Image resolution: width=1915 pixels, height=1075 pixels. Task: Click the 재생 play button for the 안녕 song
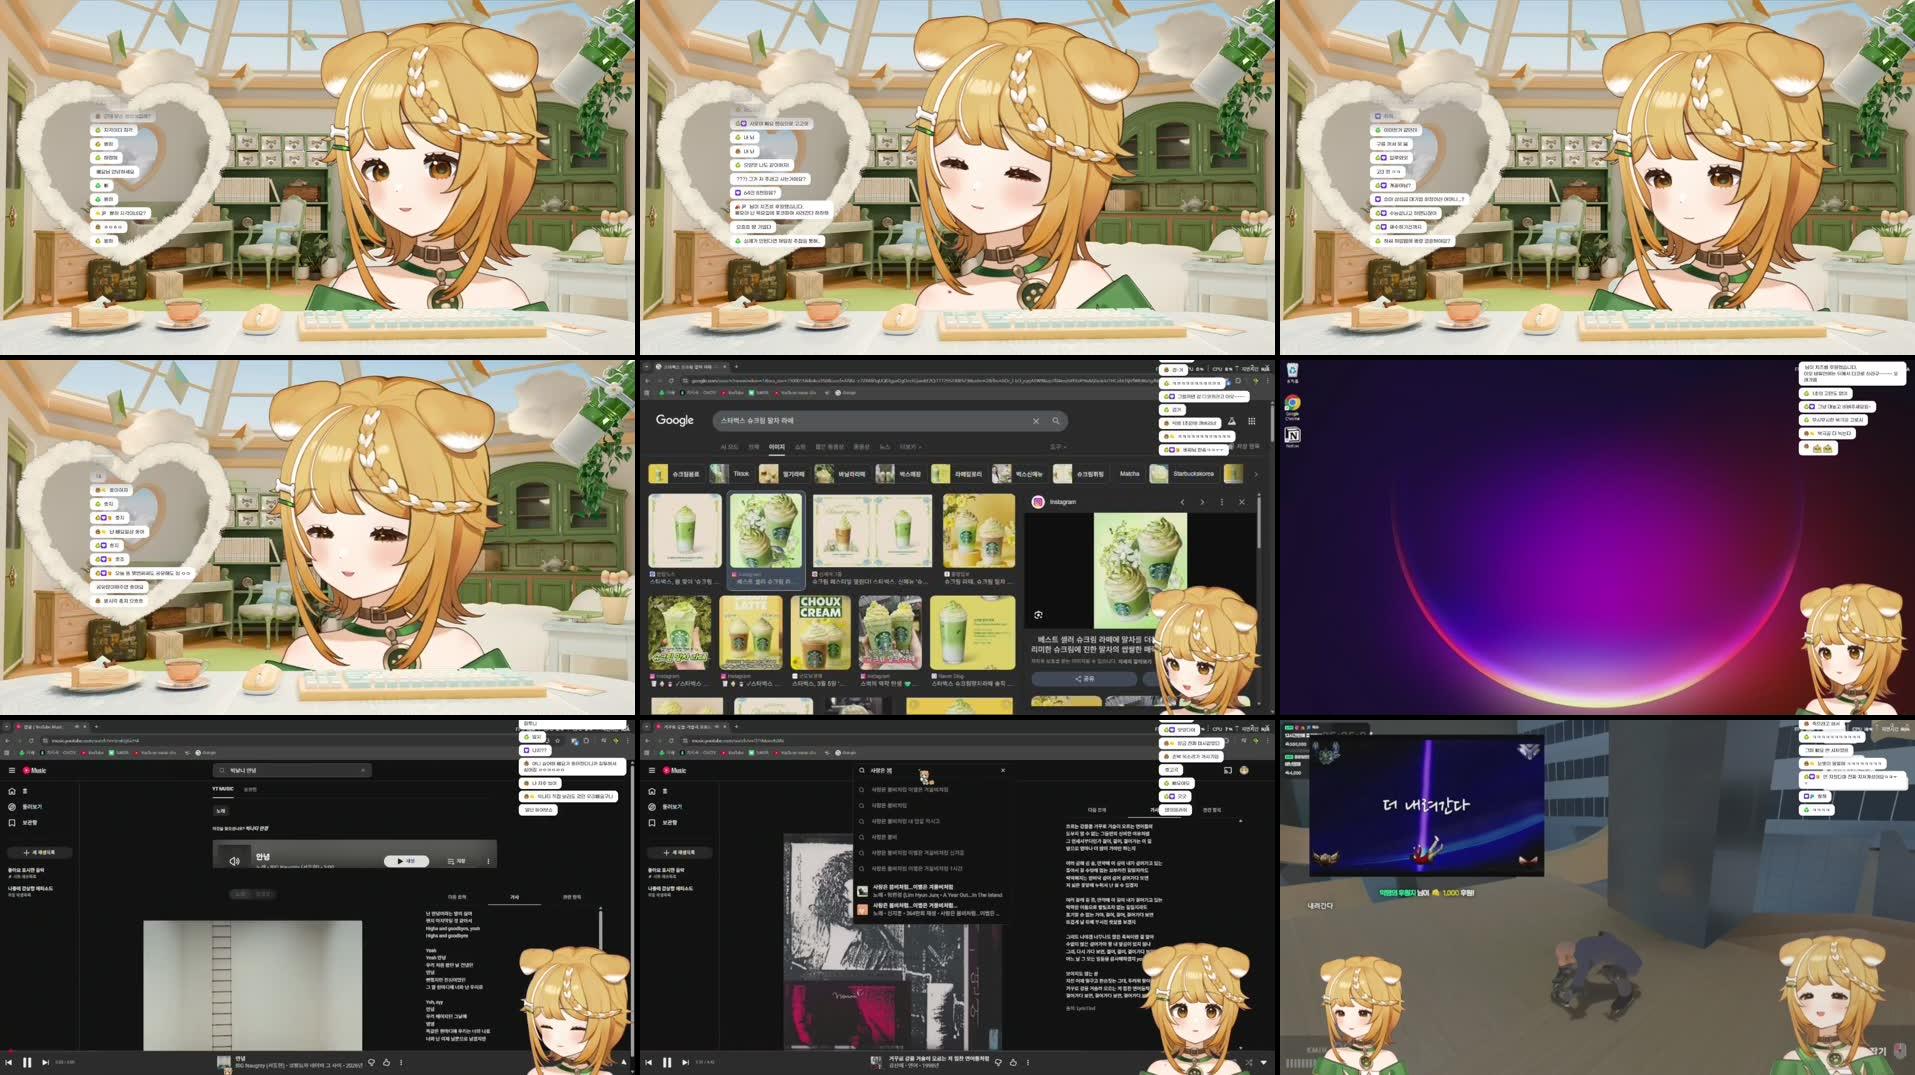click(405, 861)
